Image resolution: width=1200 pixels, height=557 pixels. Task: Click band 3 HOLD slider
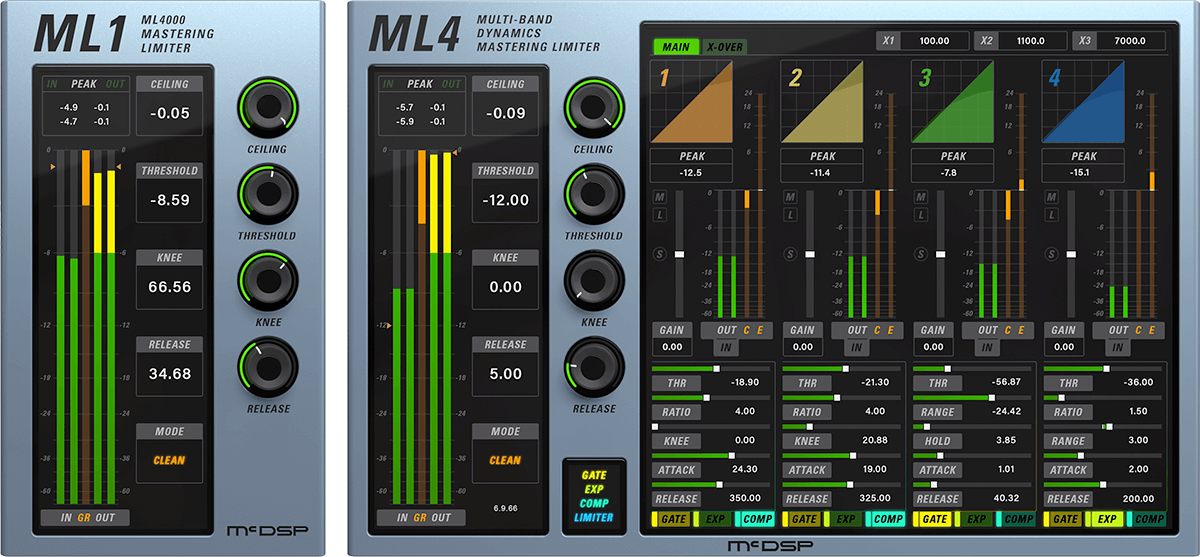pos(973,426)
